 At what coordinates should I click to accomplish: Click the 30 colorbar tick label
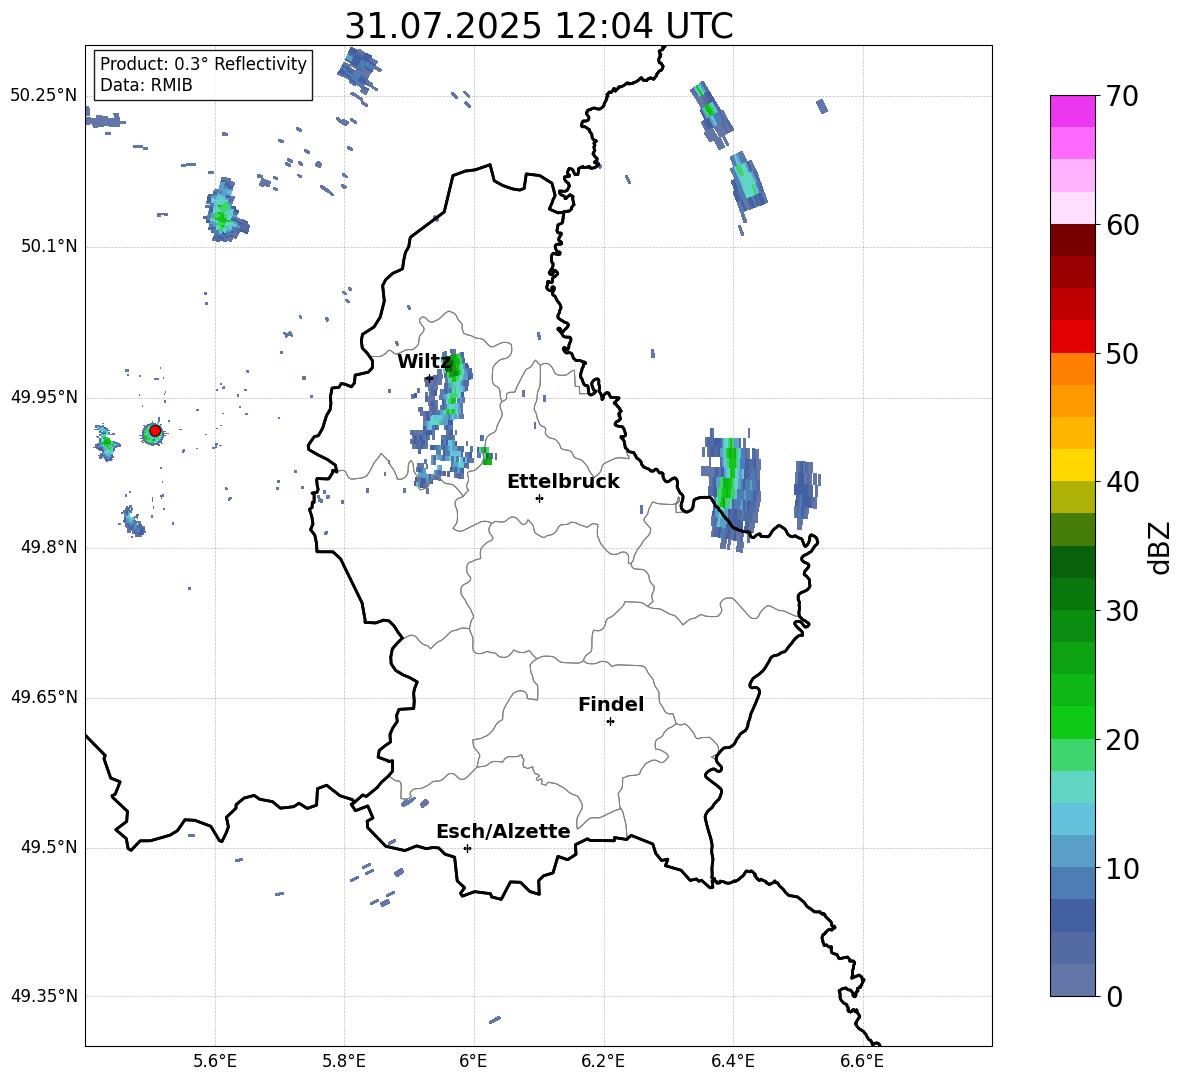1122,611
